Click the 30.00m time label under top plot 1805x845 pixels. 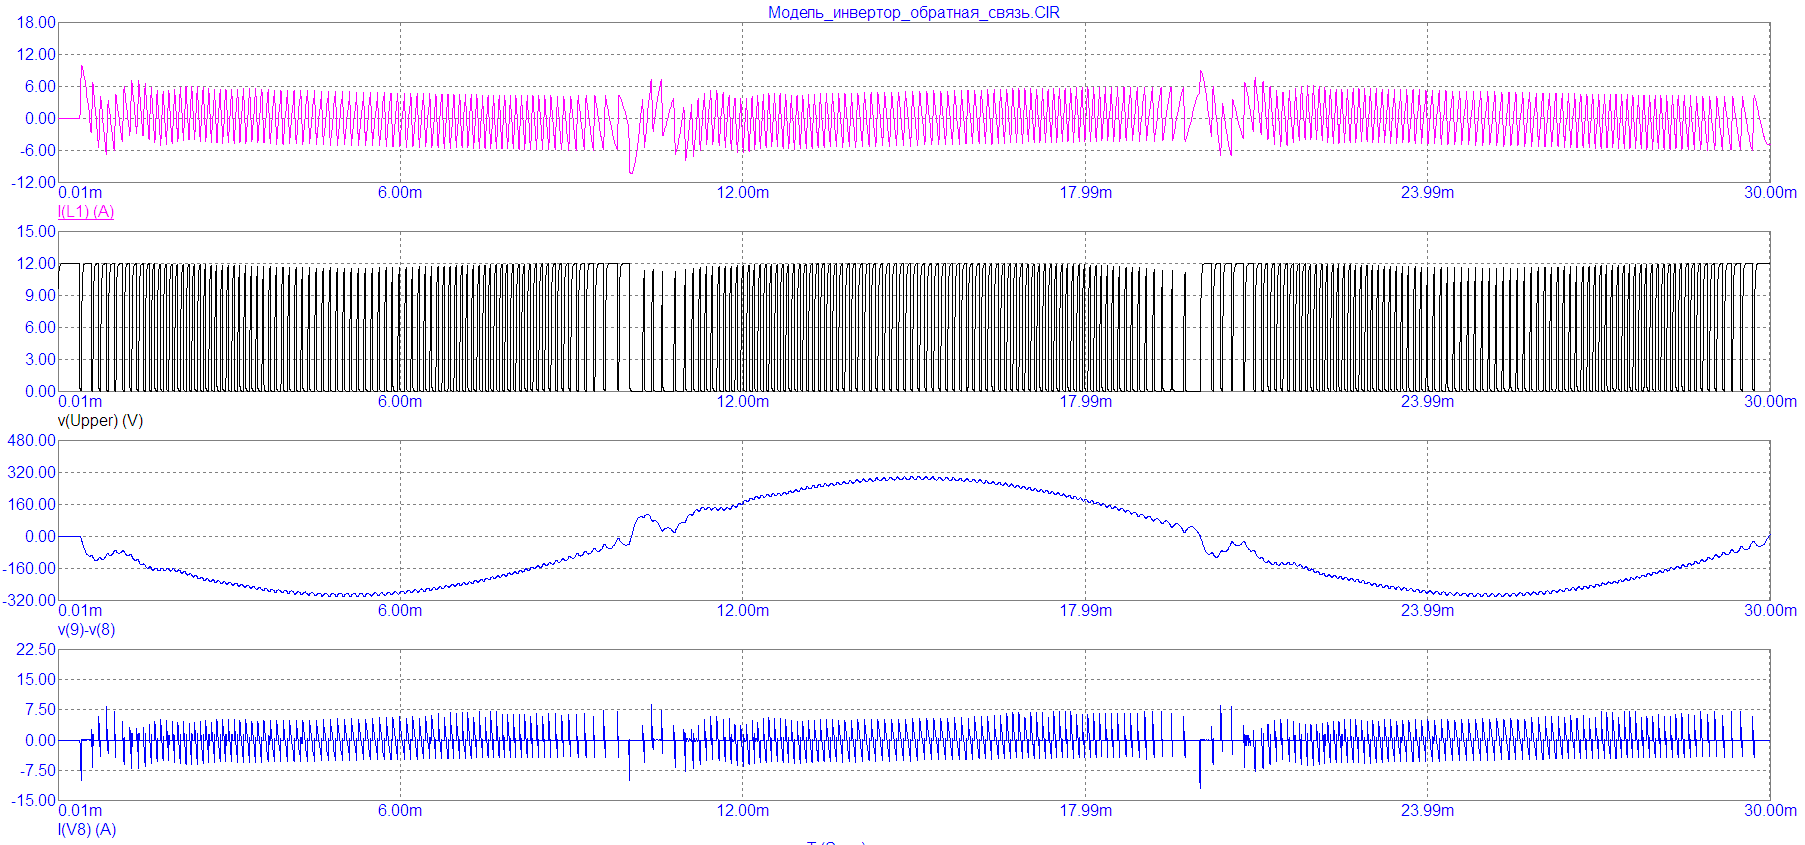pos(1770,193)
